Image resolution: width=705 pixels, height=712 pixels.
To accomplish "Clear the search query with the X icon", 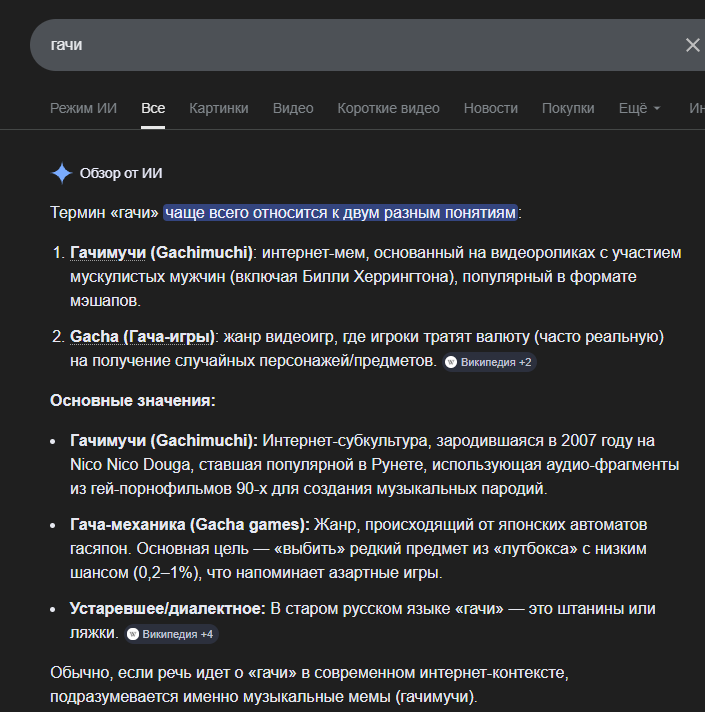I will coord(692,45).
